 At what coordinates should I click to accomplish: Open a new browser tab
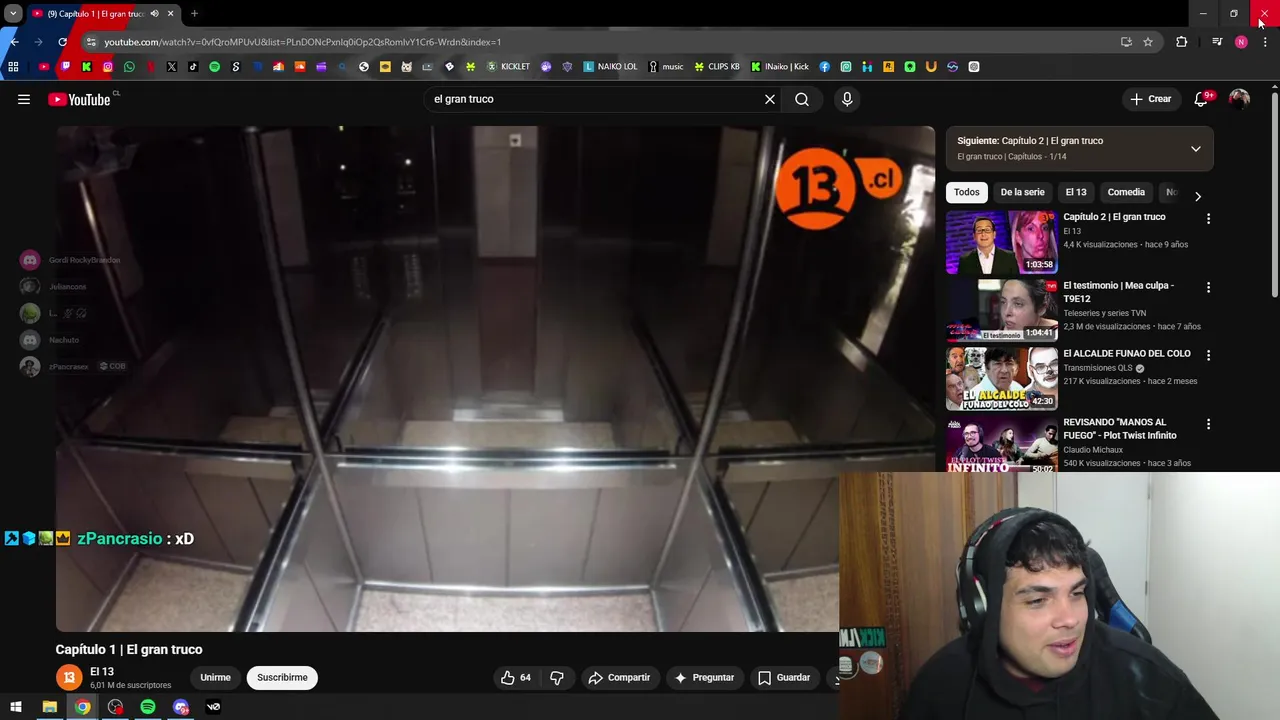194,14
